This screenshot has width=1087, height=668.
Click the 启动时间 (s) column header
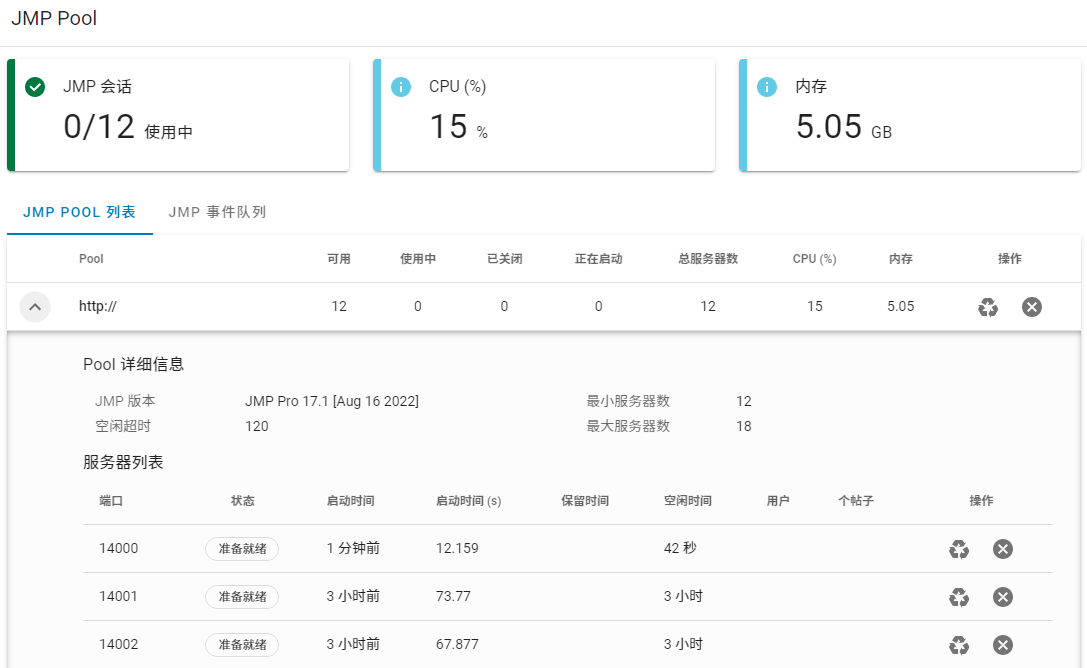tap(468, 501)
